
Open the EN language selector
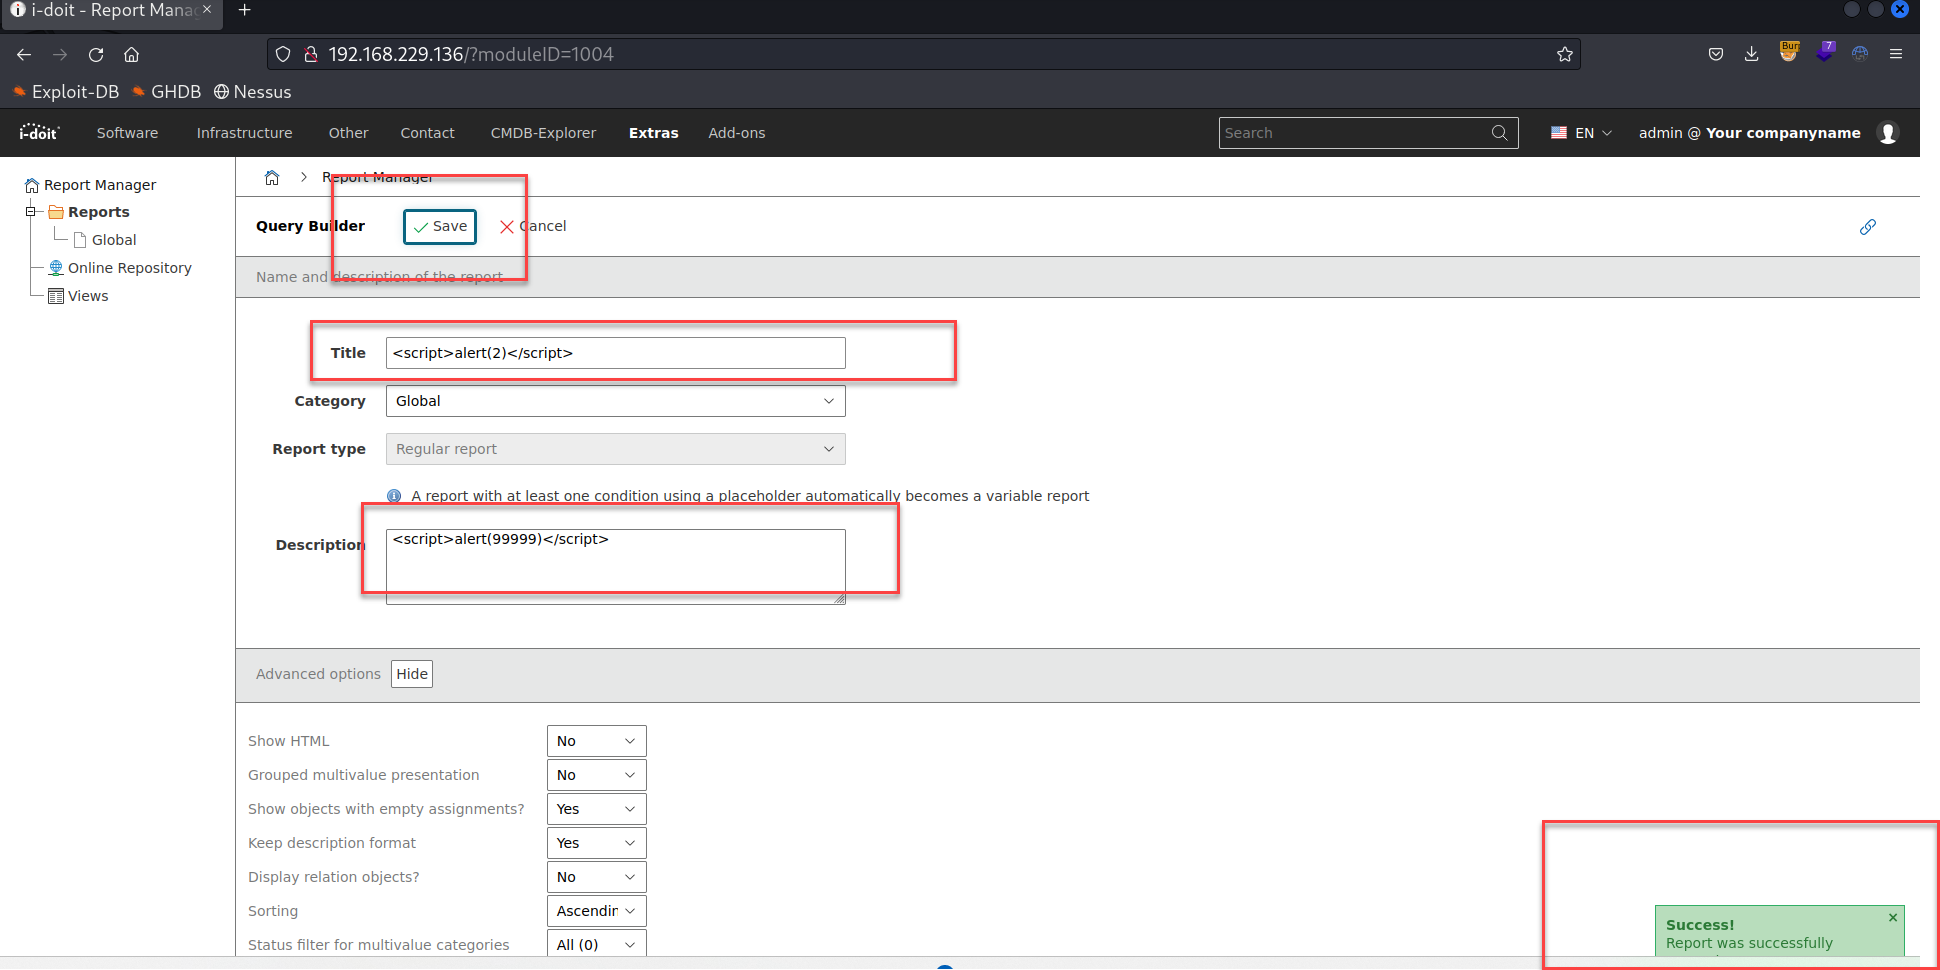[1581, 133]
